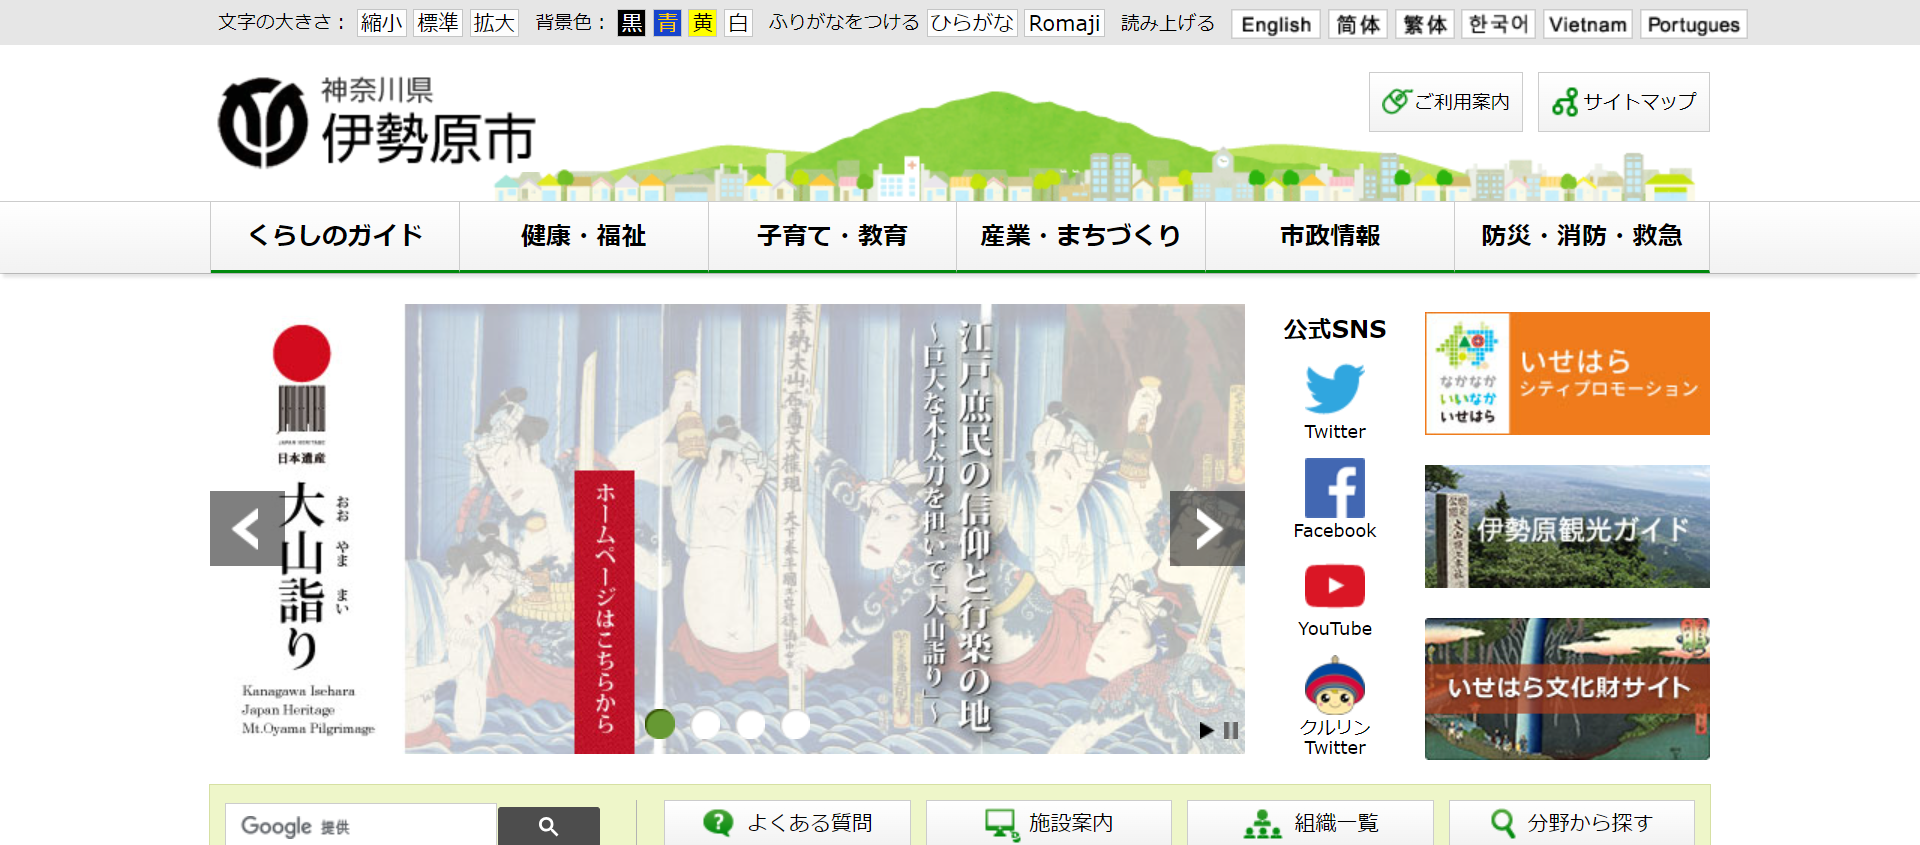Open the YouTube icon link
This screenshot has height=845, width=1920.
pos(1334,586)
